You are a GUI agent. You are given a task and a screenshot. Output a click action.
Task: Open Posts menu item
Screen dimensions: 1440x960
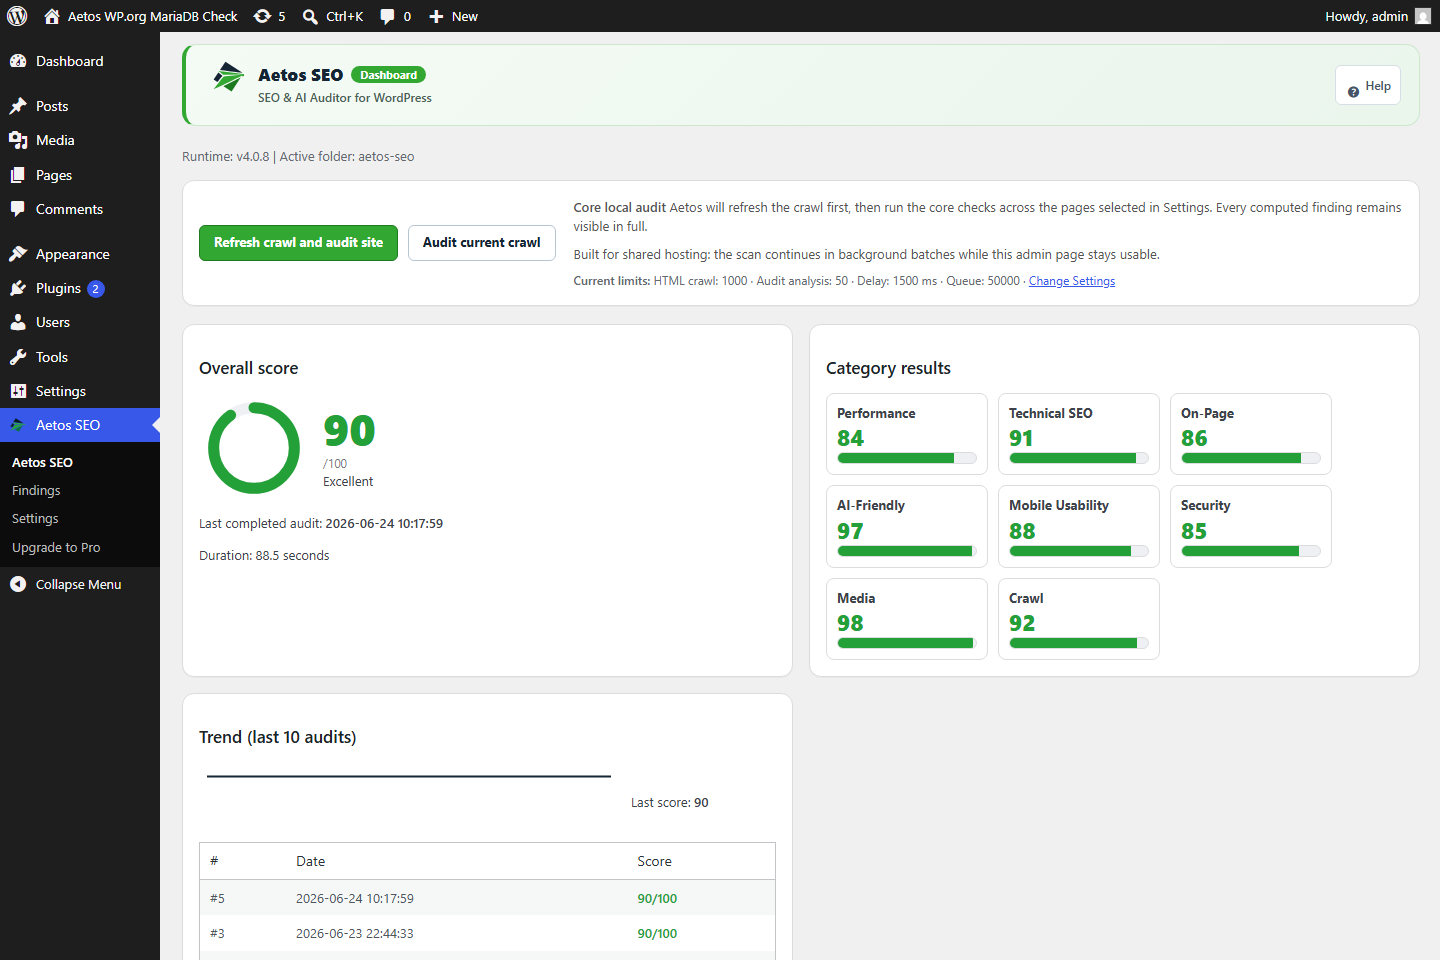(x=80, y=106)
